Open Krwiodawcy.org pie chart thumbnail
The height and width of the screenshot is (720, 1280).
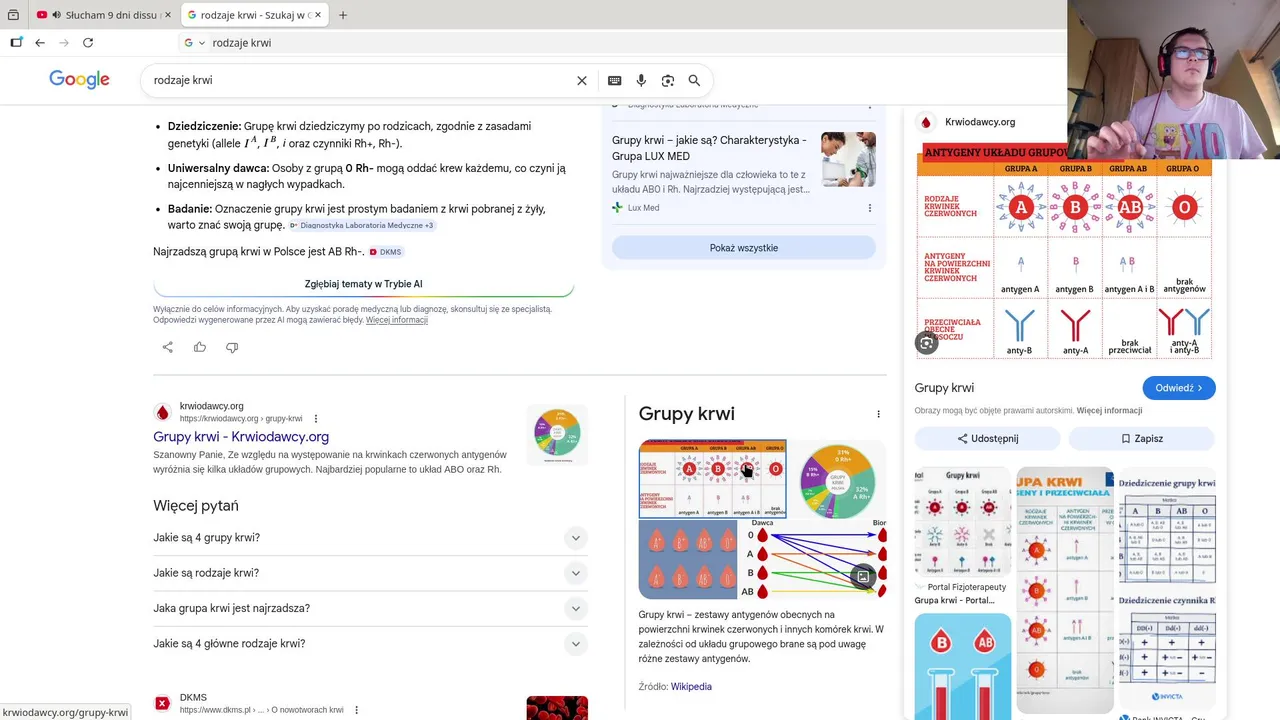(x=557, y=434)
